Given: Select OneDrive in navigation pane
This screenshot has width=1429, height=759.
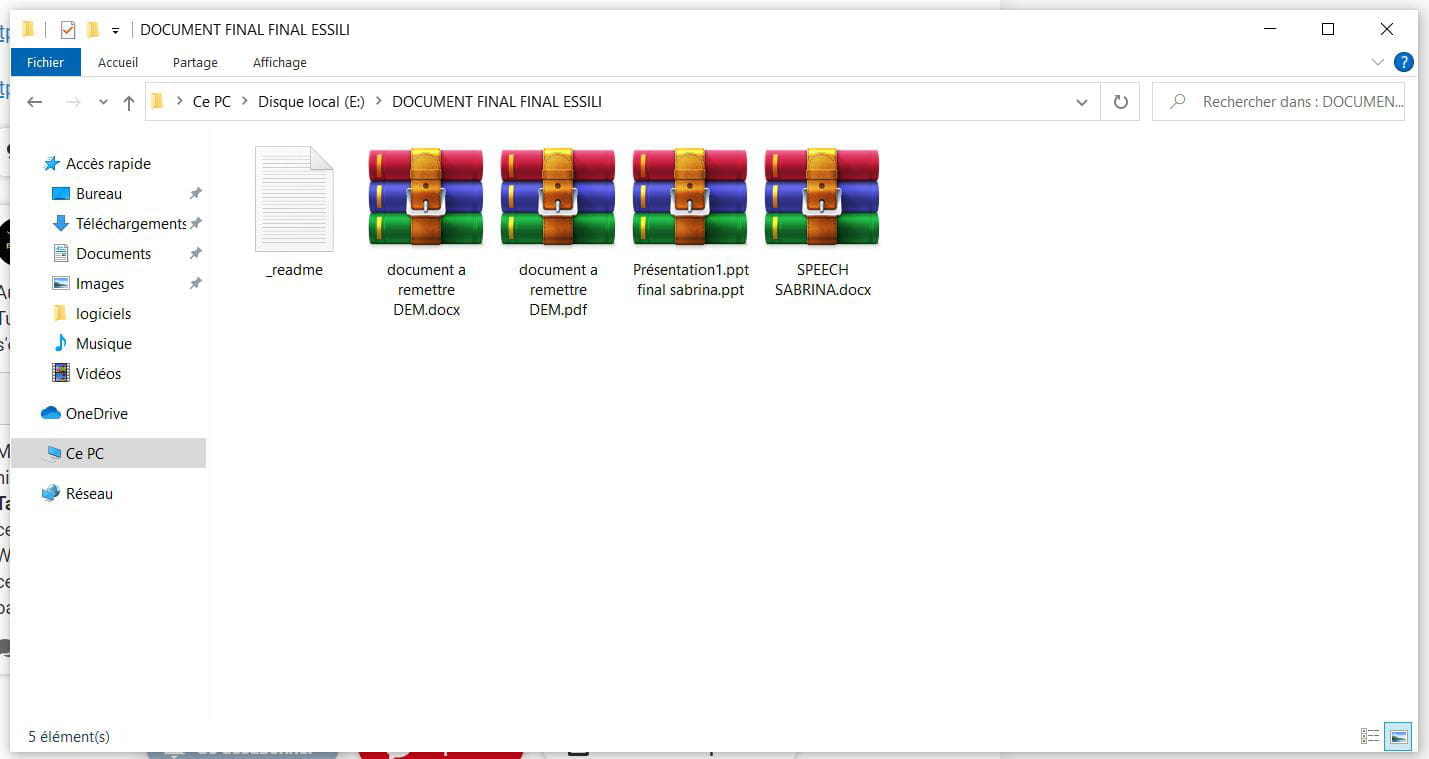Looking at the screenshot, I should pos(84,414).
